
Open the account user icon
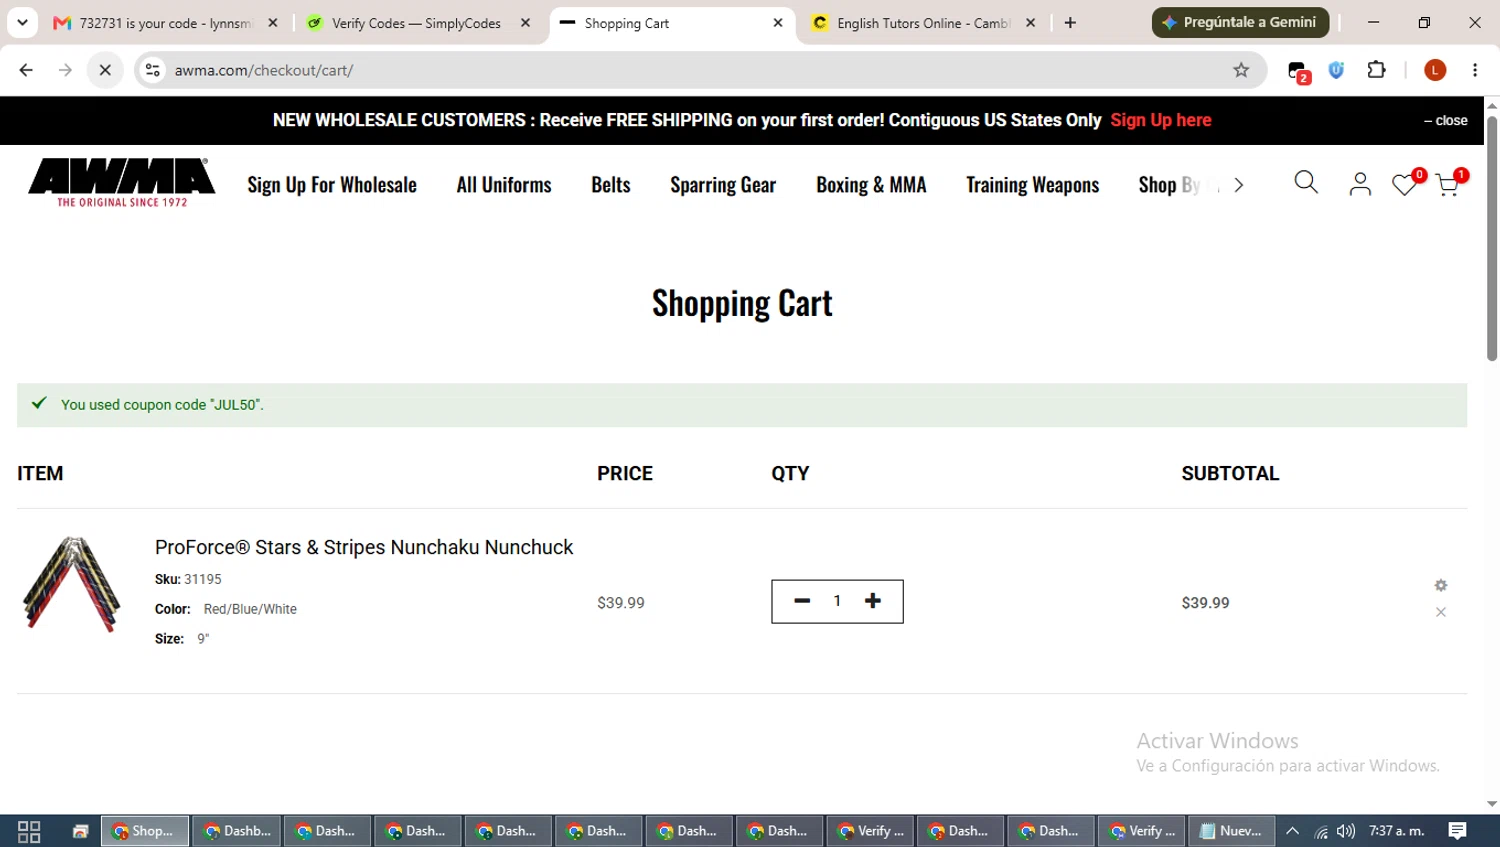coord(1360,184)
